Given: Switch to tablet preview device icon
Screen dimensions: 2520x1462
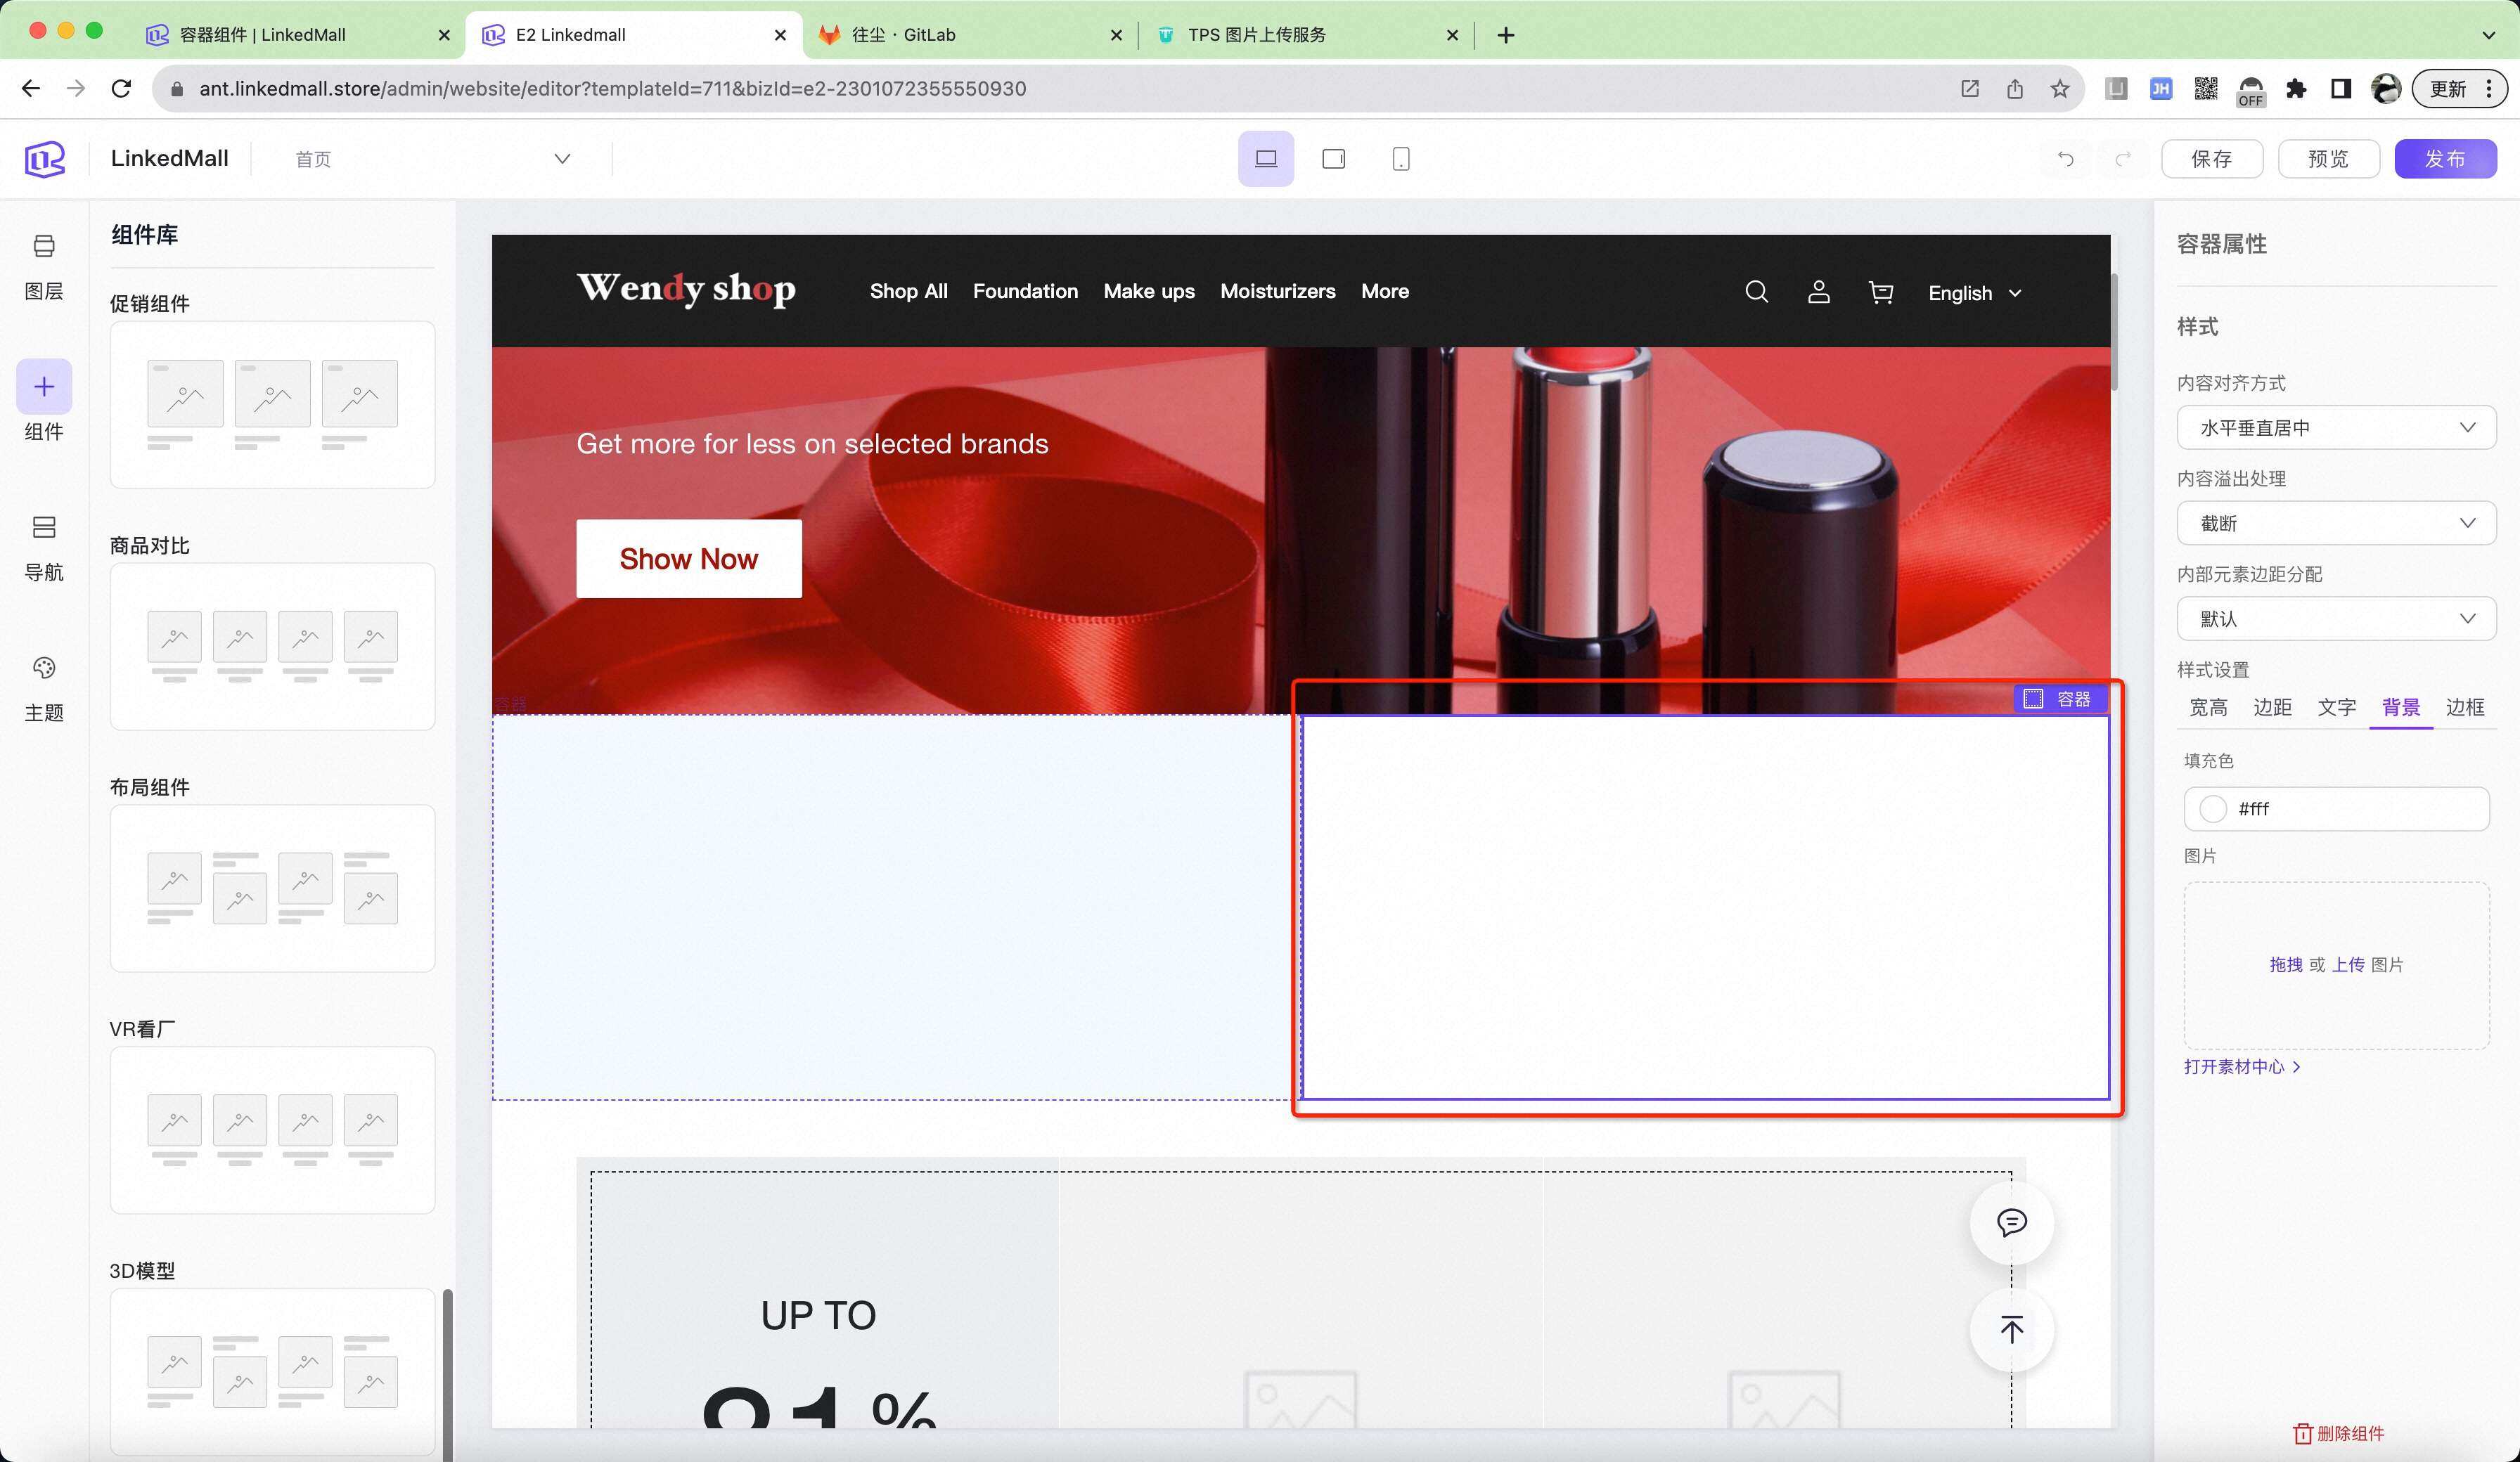Looking at the screenshot, I should 1333,159.
